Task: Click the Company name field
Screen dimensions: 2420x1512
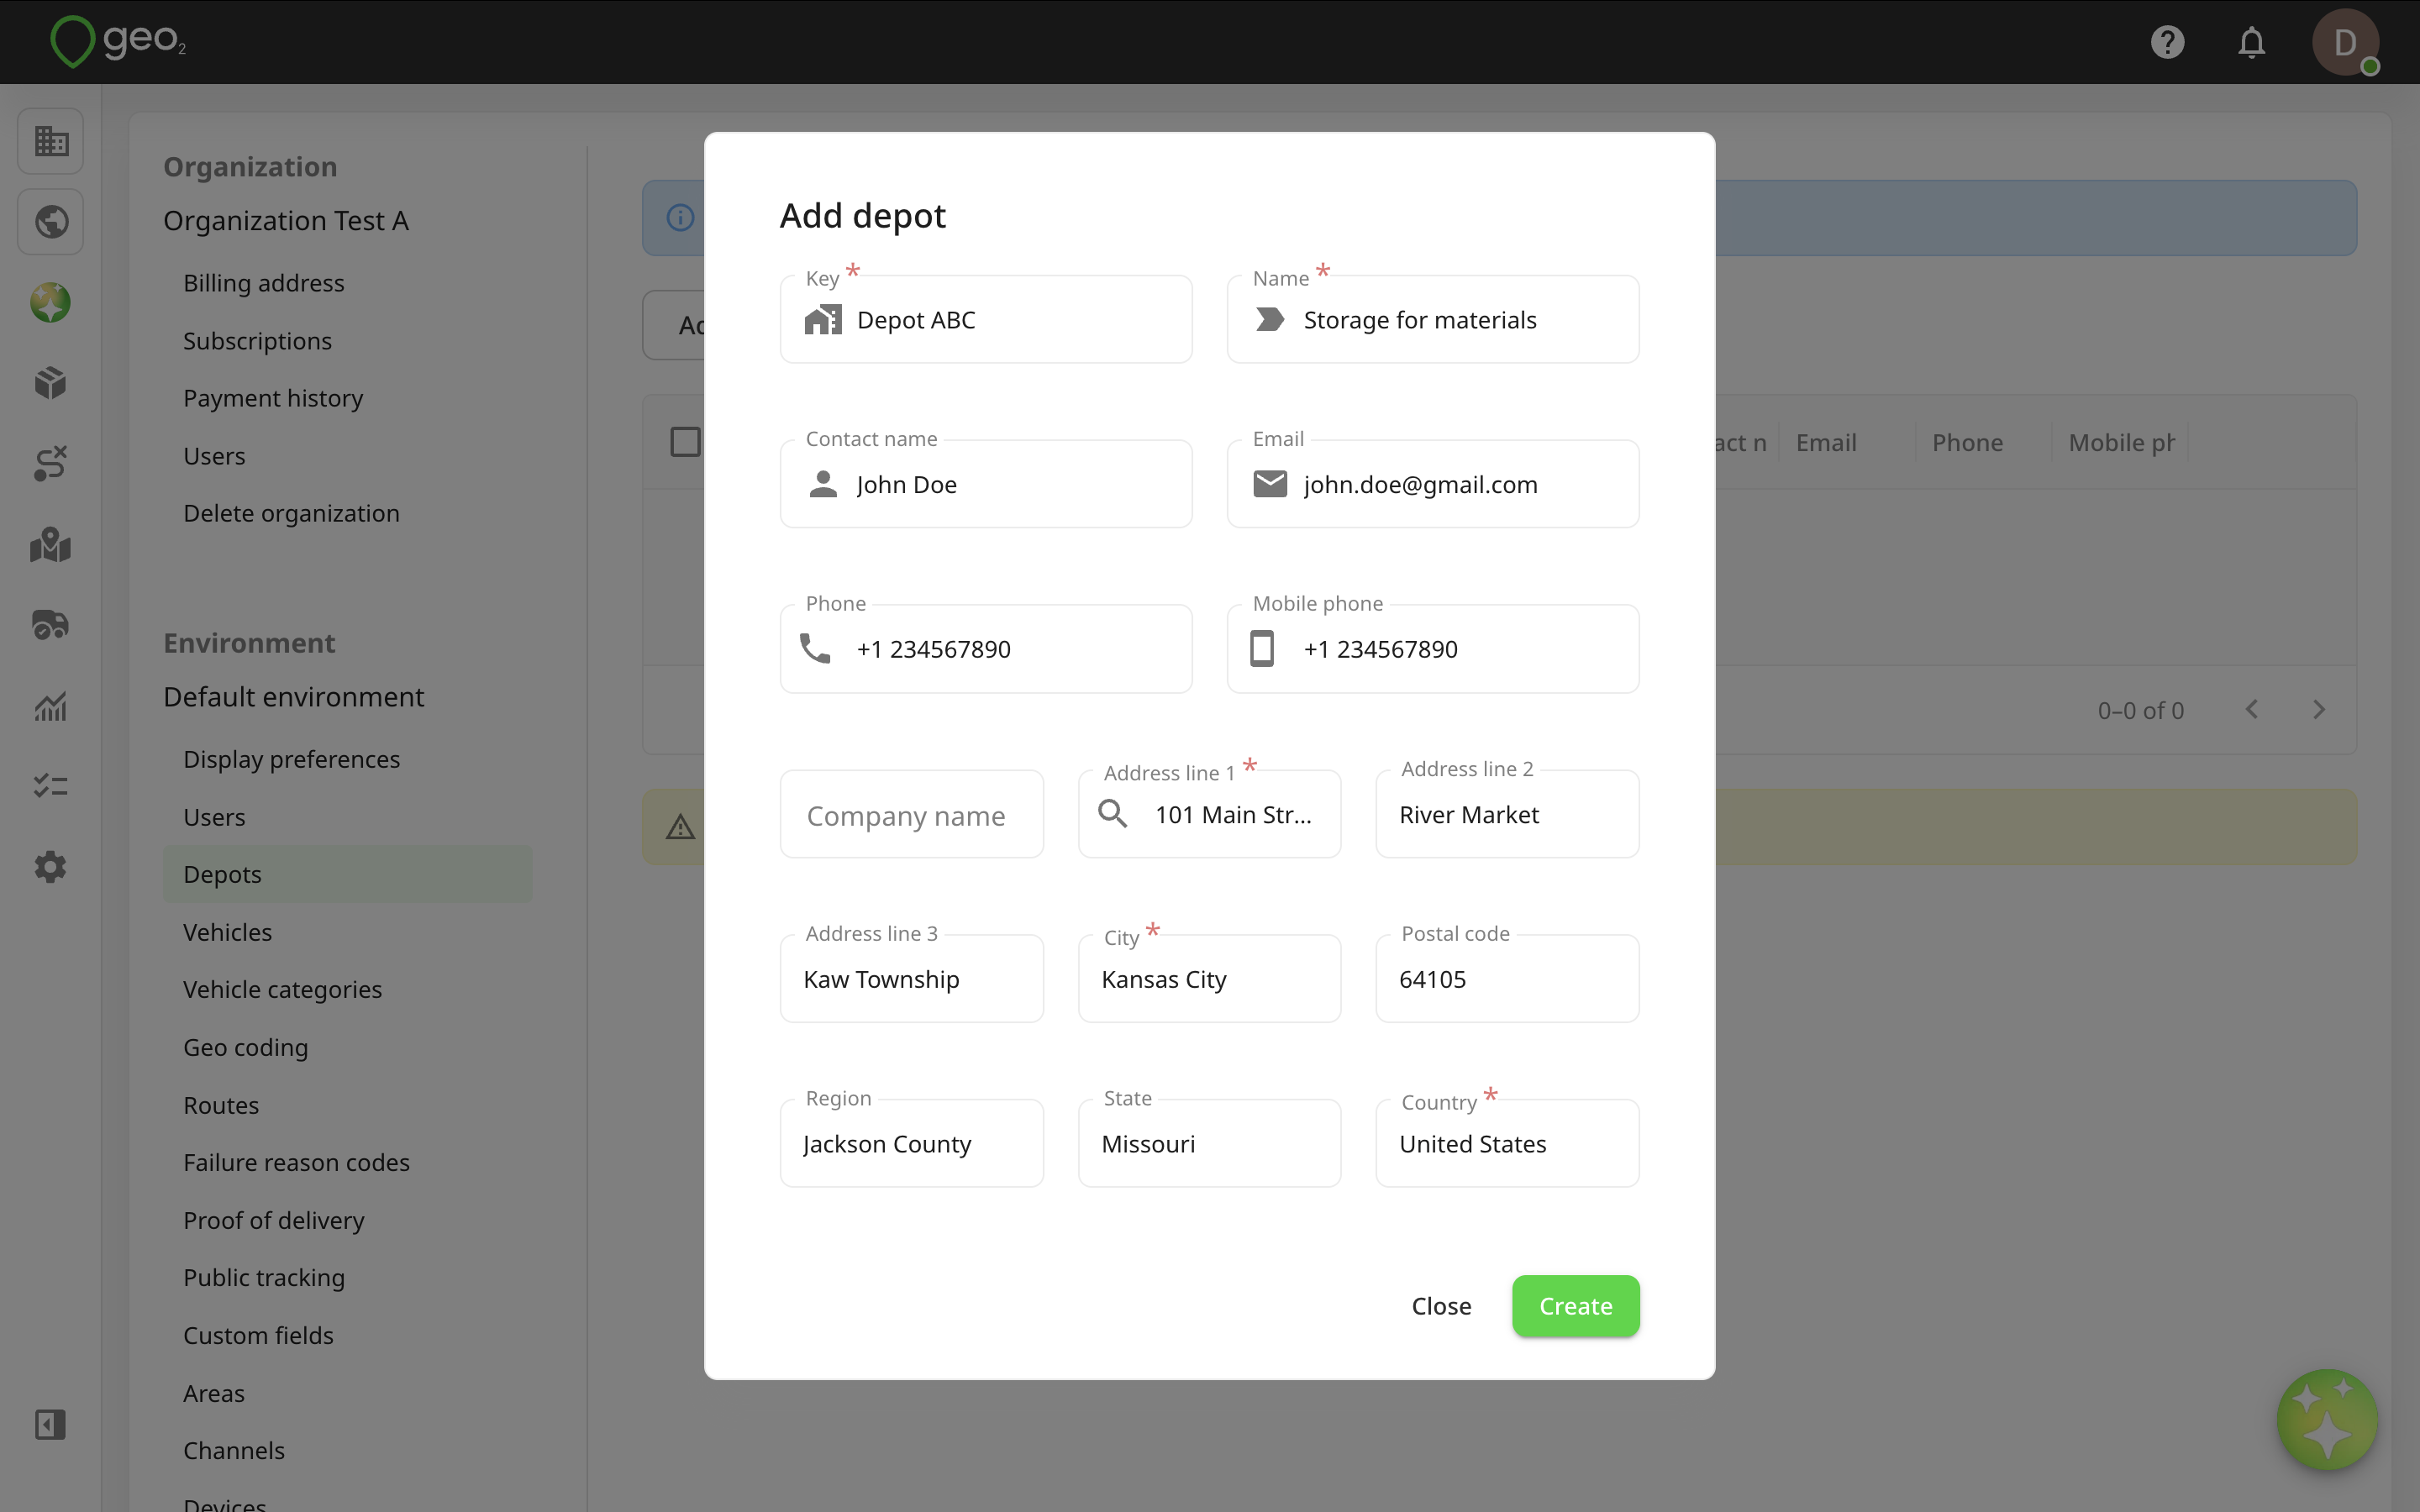Action: tap(912, 814)
